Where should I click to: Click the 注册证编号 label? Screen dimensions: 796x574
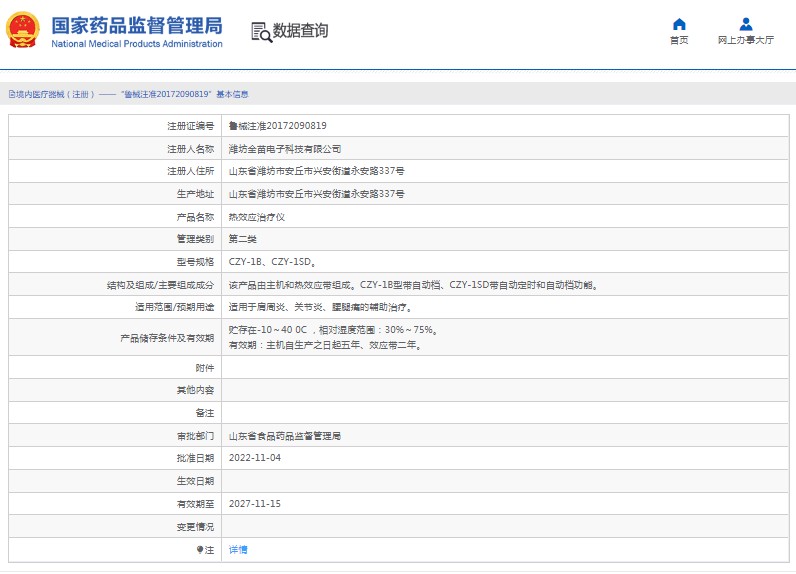click(x=191, y=126)
